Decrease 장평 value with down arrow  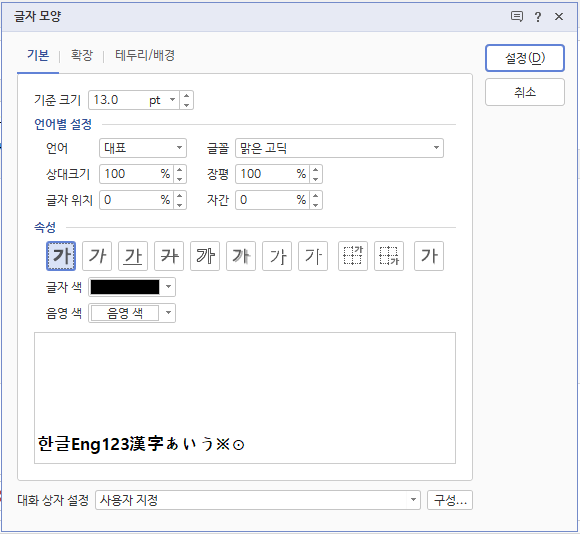click(316, 179)
